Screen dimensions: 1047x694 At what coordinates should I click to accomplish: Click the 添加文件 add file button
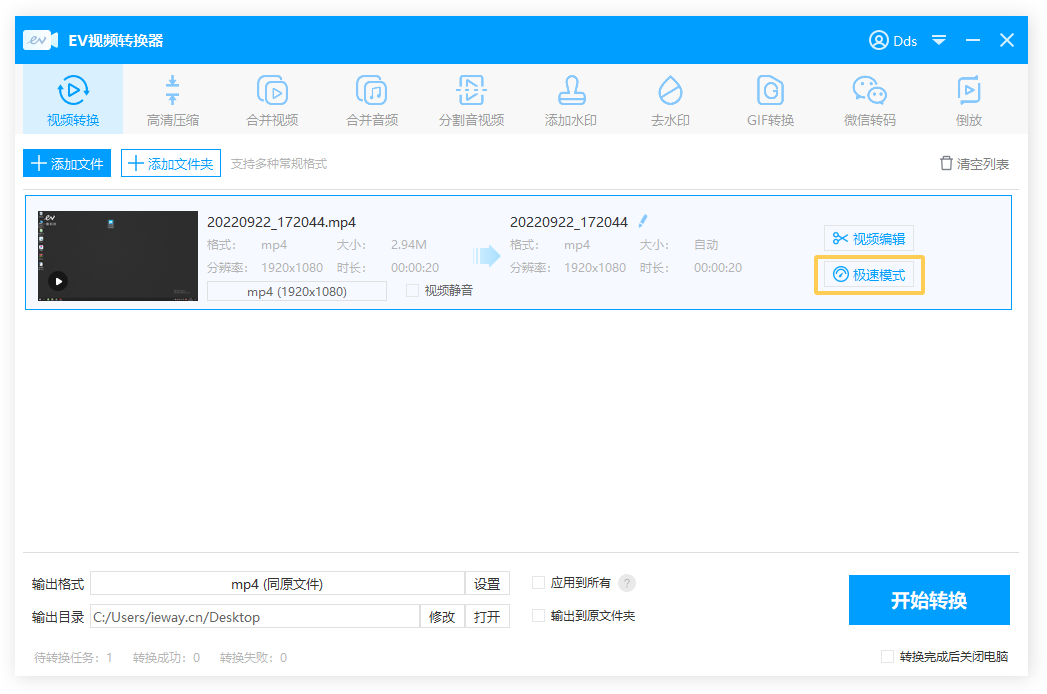(x=67, y=163)
